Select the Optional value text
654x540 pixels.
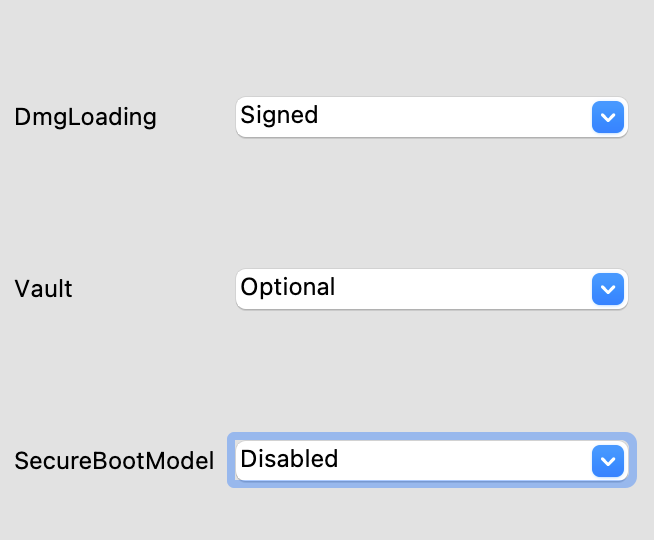tap(288, 287)
